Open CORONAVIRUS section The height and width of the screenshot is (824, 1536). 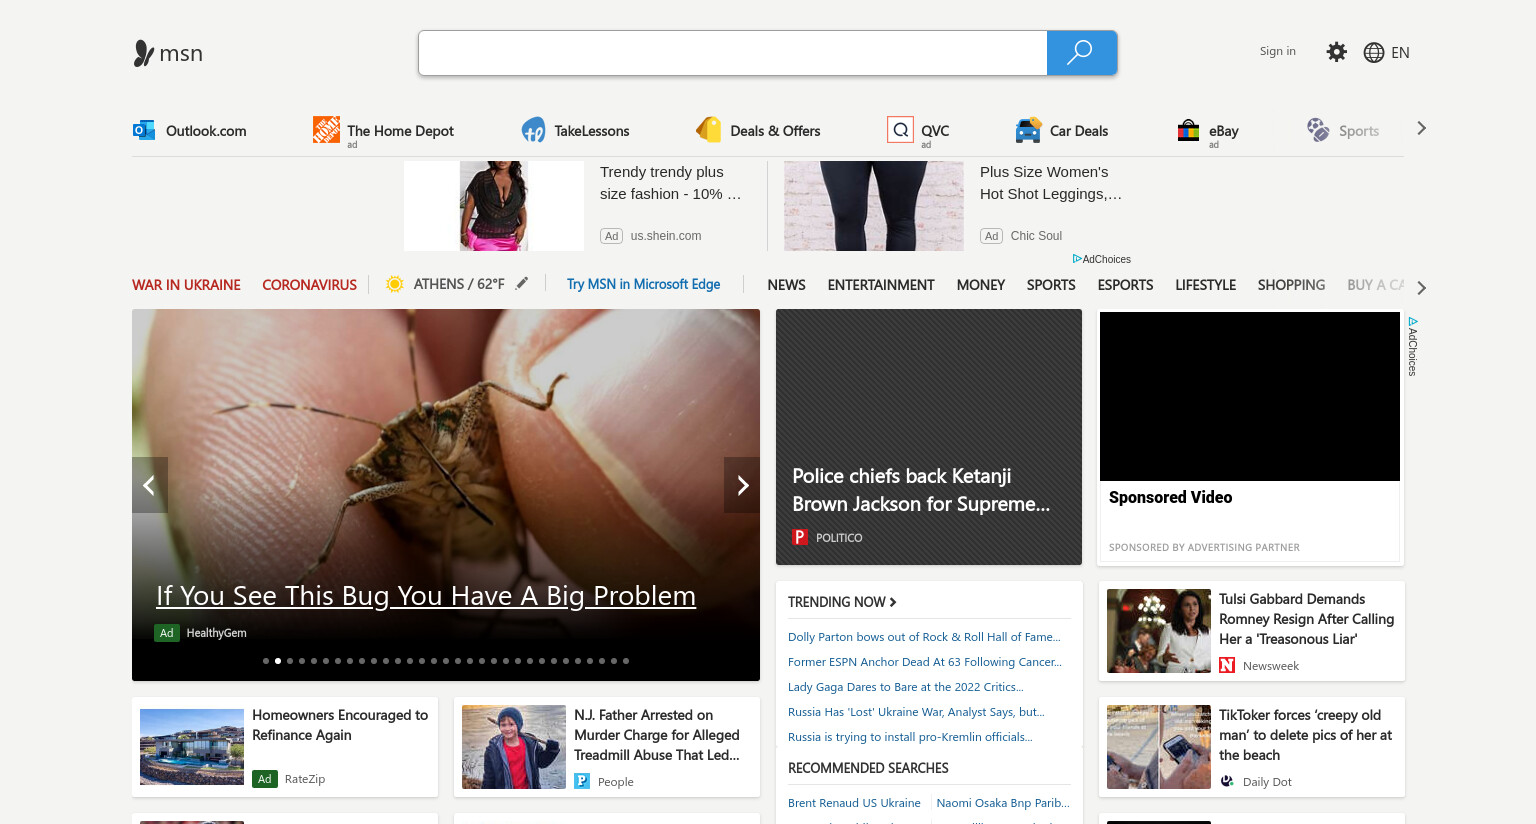point(309,285)
